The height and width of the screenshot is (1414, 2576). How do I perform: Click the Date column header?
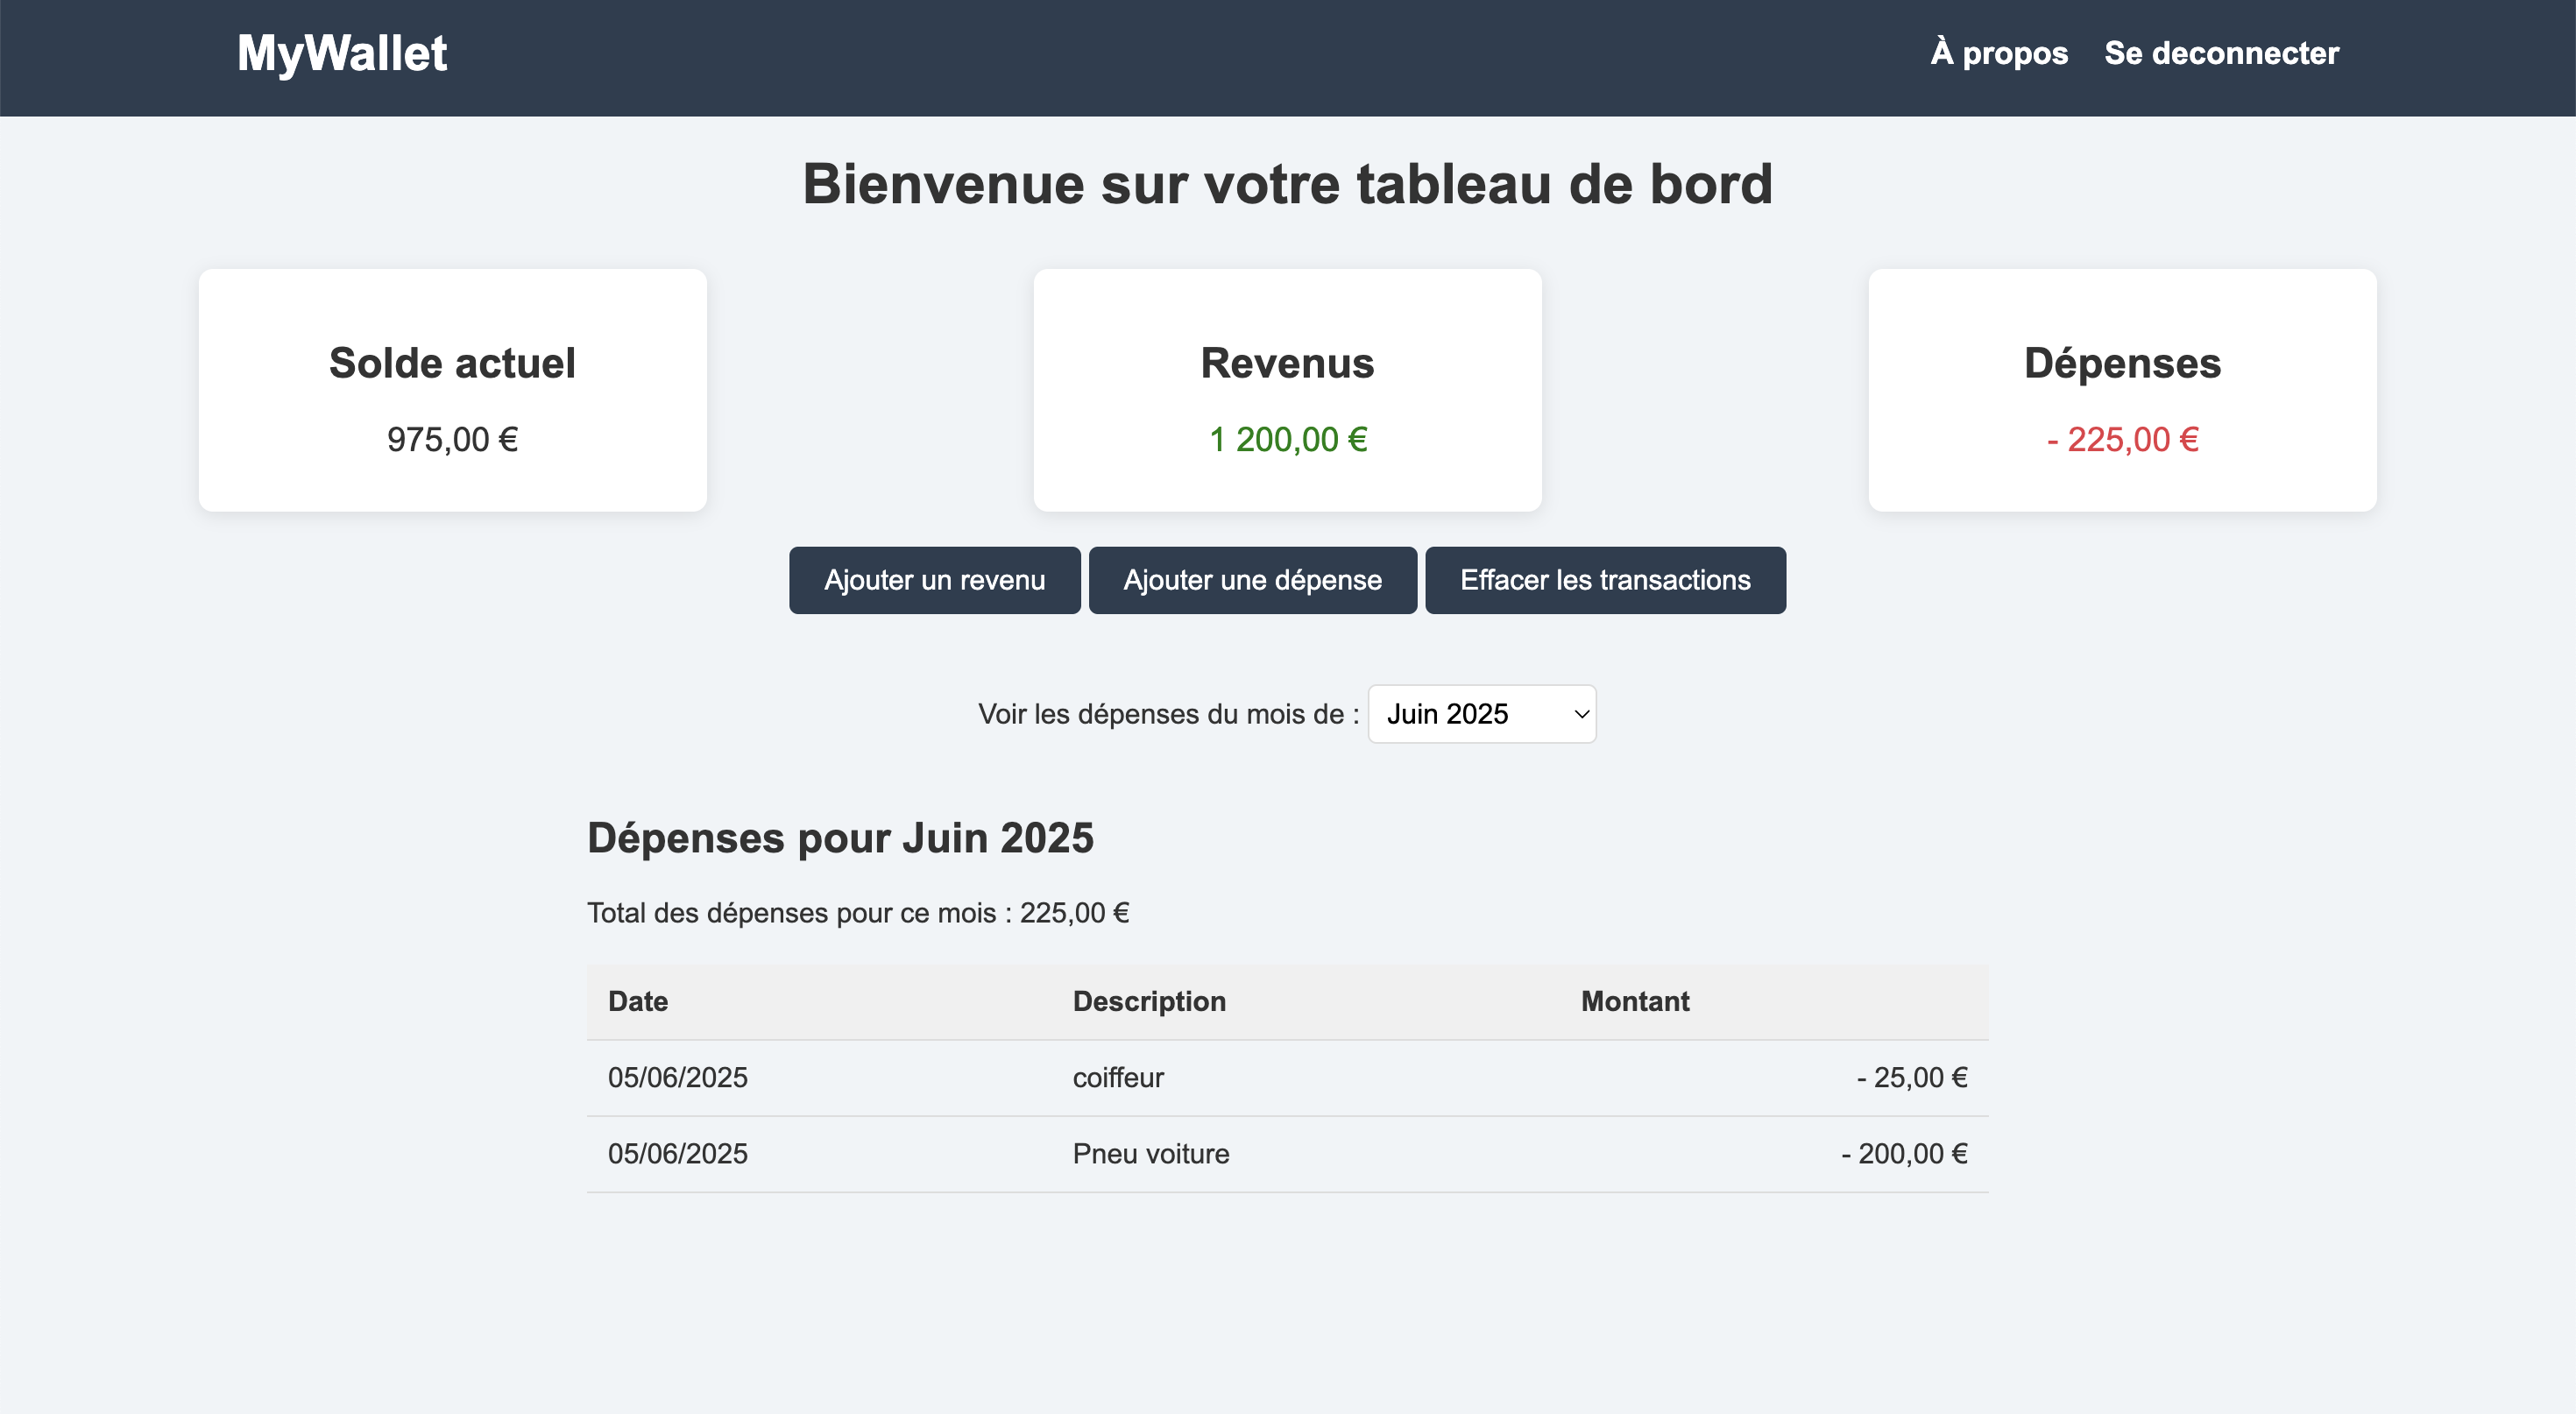(638, 1001)
